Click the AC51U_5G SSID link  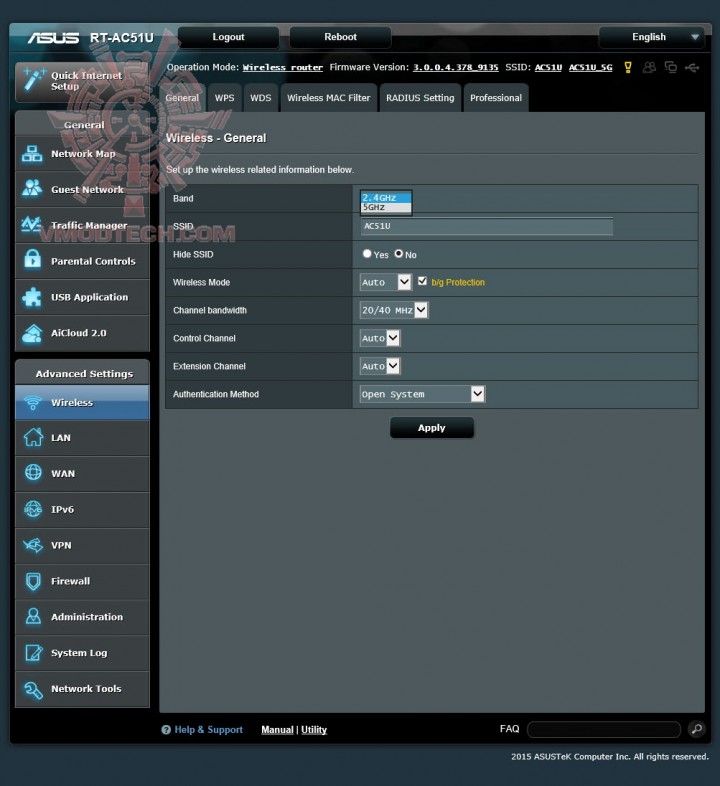coord(591,67)
